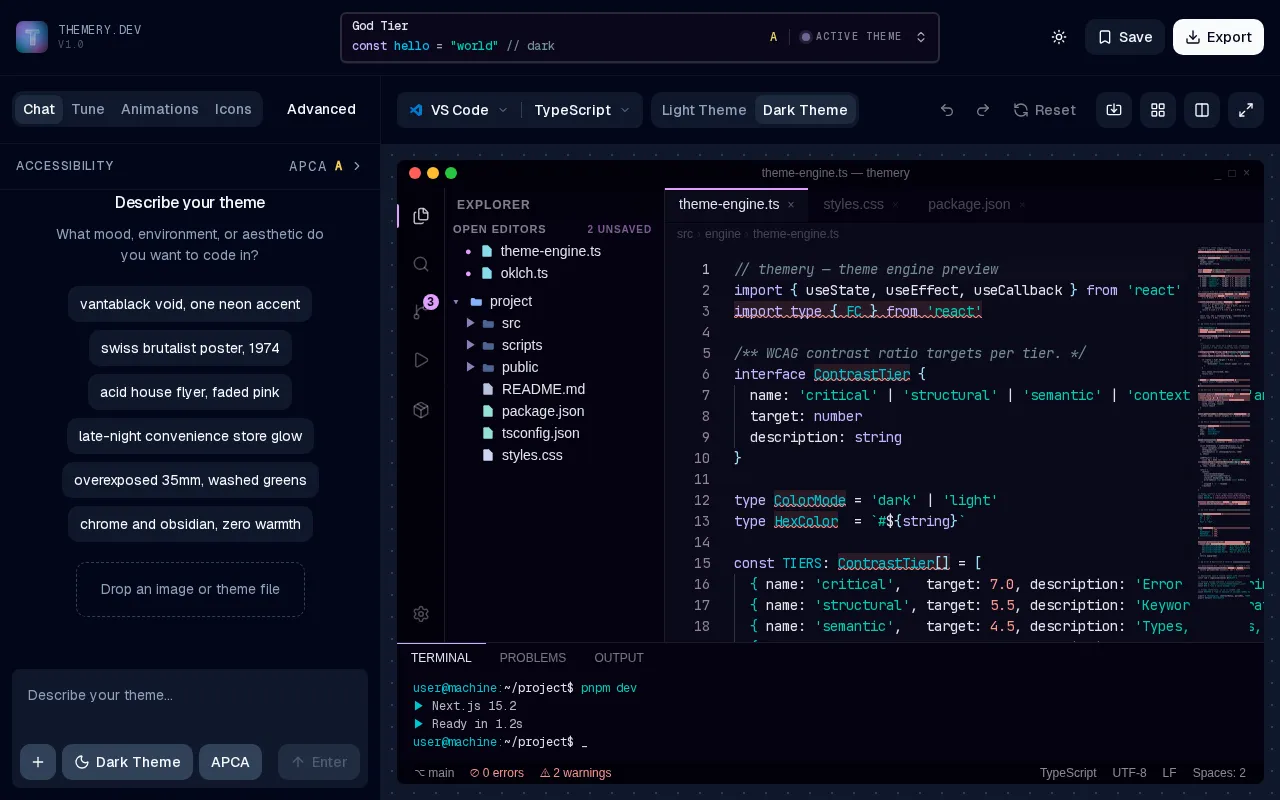
Task: Click the download/import toolbar icon
Action: [x=1114, y=110]
